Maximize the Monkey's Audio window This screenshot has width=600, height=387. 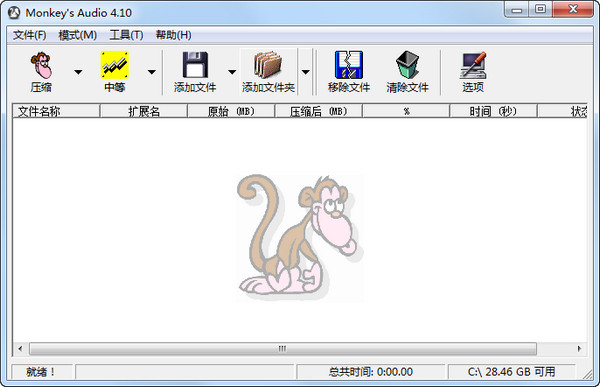540,10
